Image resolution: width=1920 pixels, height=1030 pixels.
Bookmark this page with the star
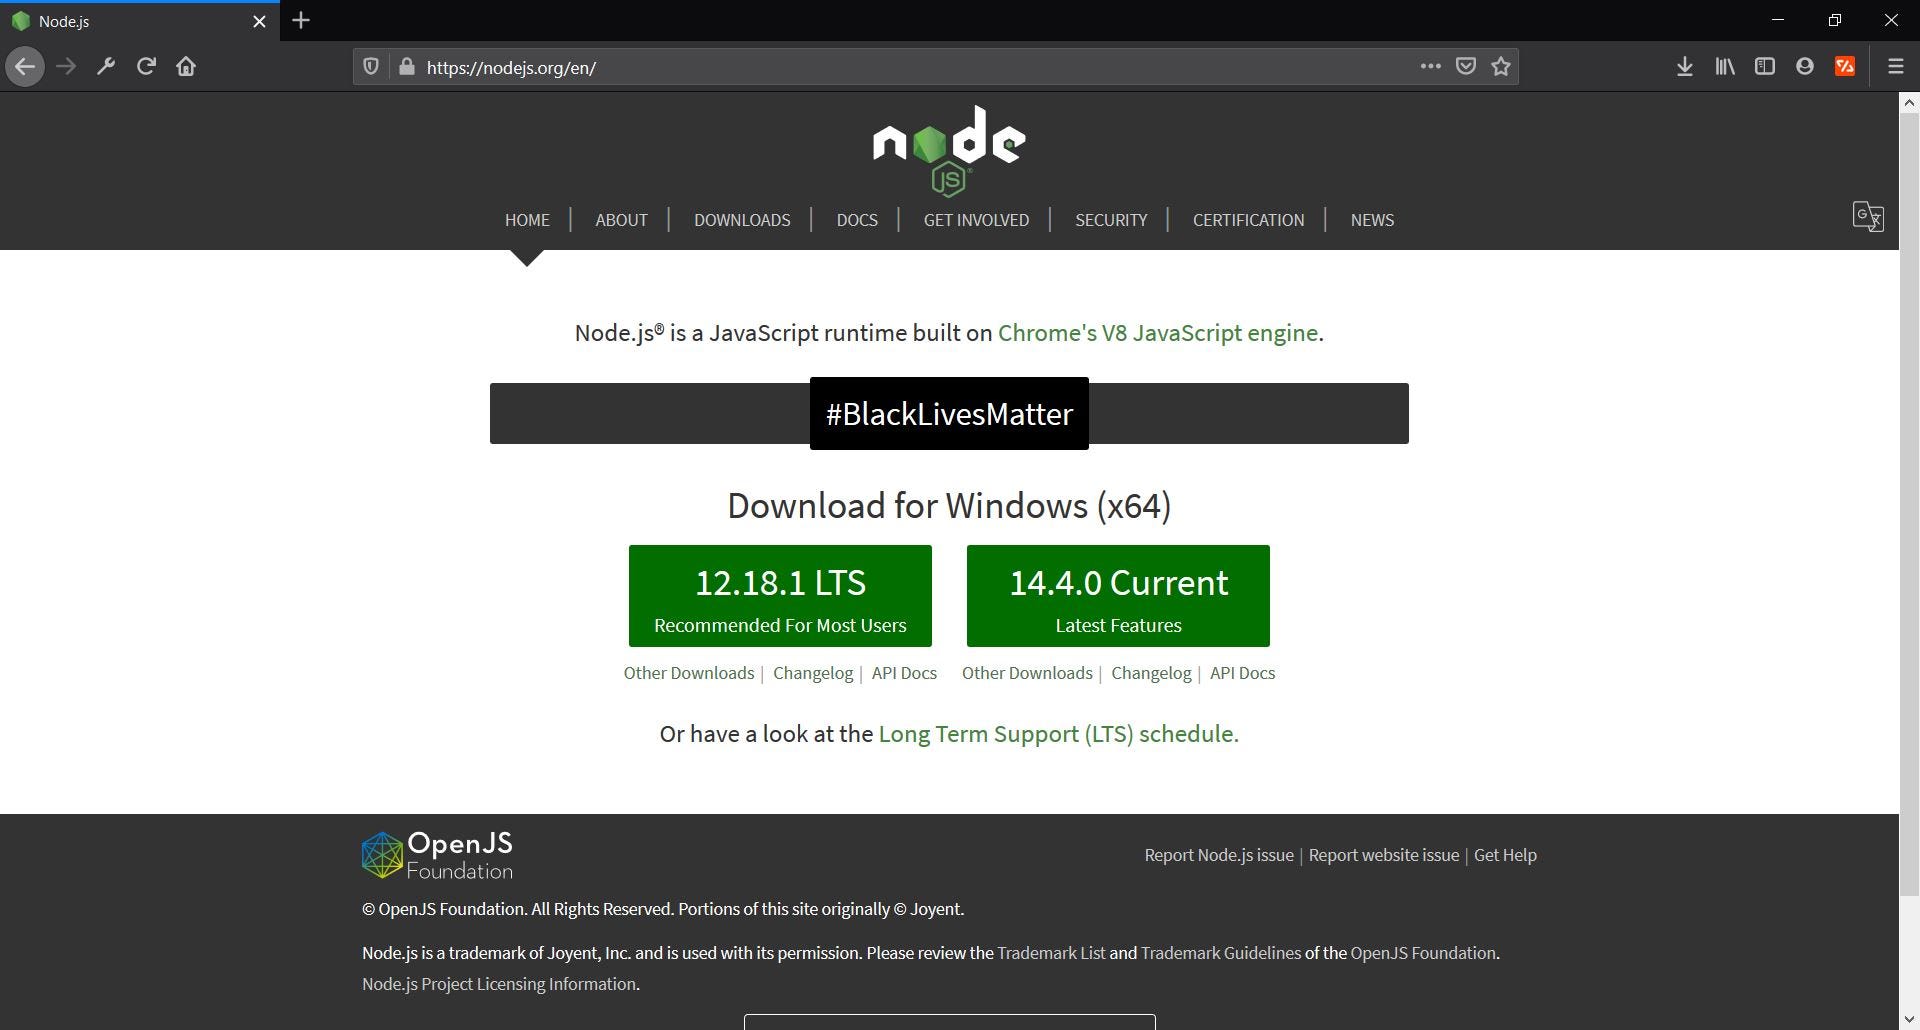(1501, 66)
